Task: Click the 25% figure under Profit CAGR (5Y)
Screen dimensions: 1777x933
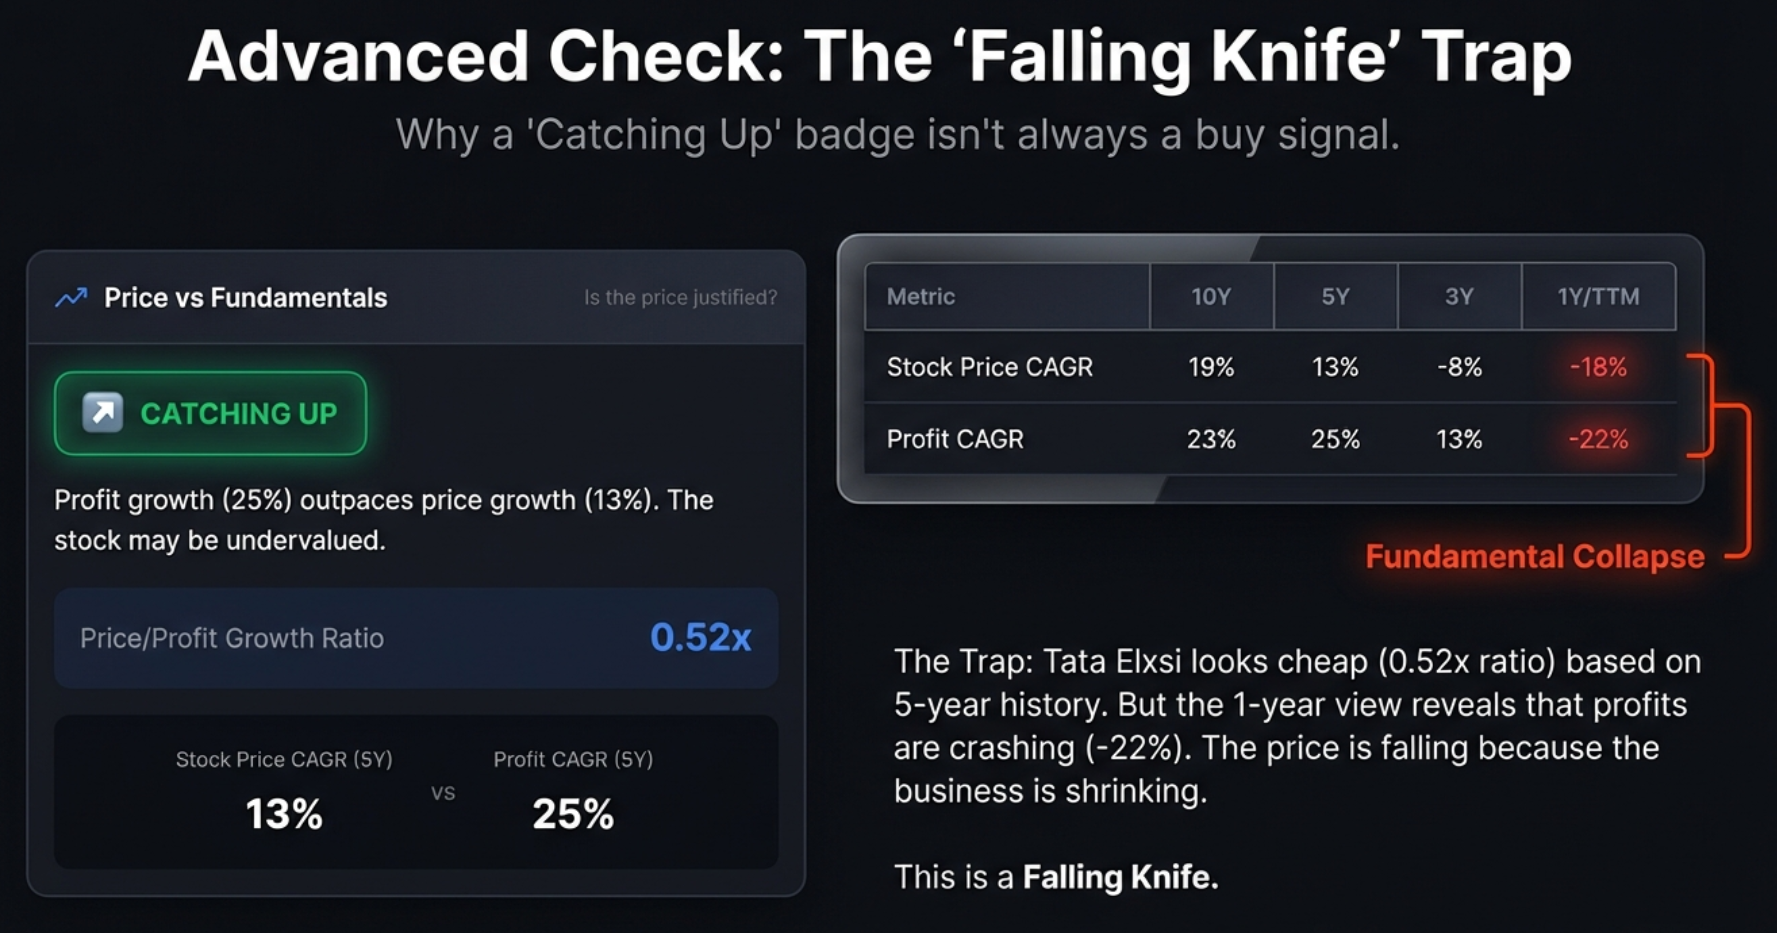Action: (573, 814)
